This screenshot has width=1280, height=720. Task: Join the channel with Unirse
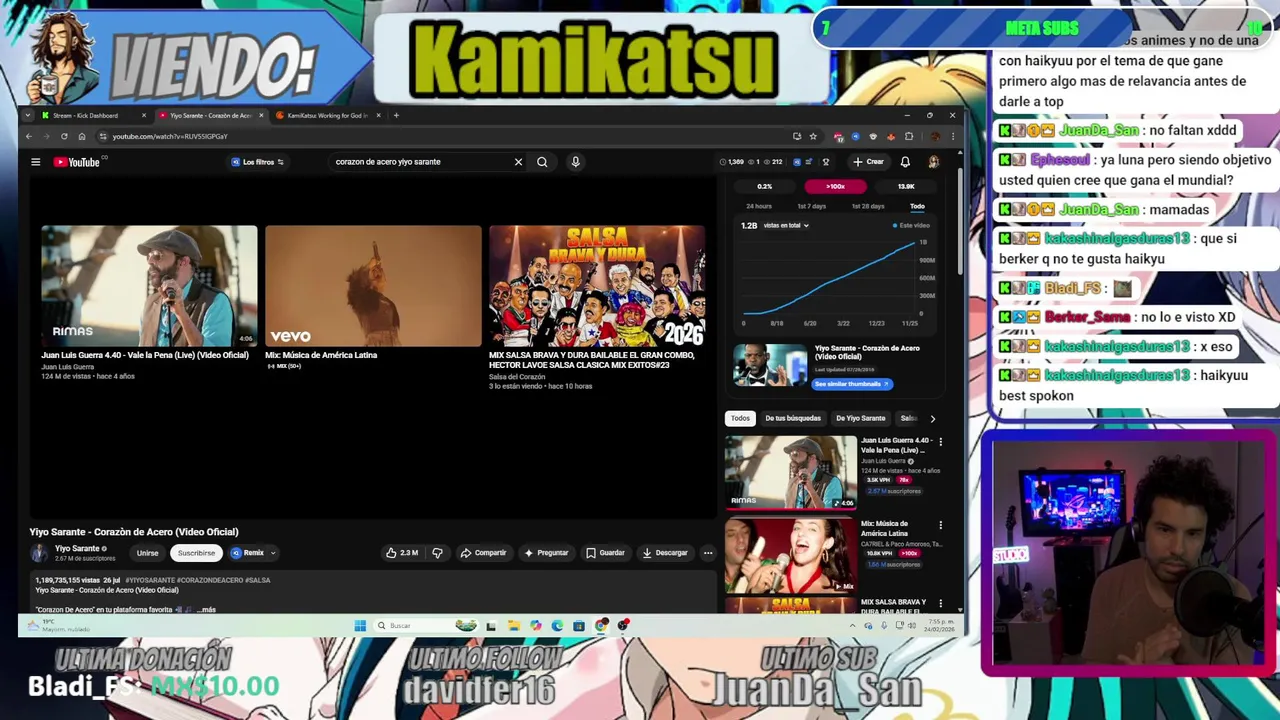(x=148, y=553)
